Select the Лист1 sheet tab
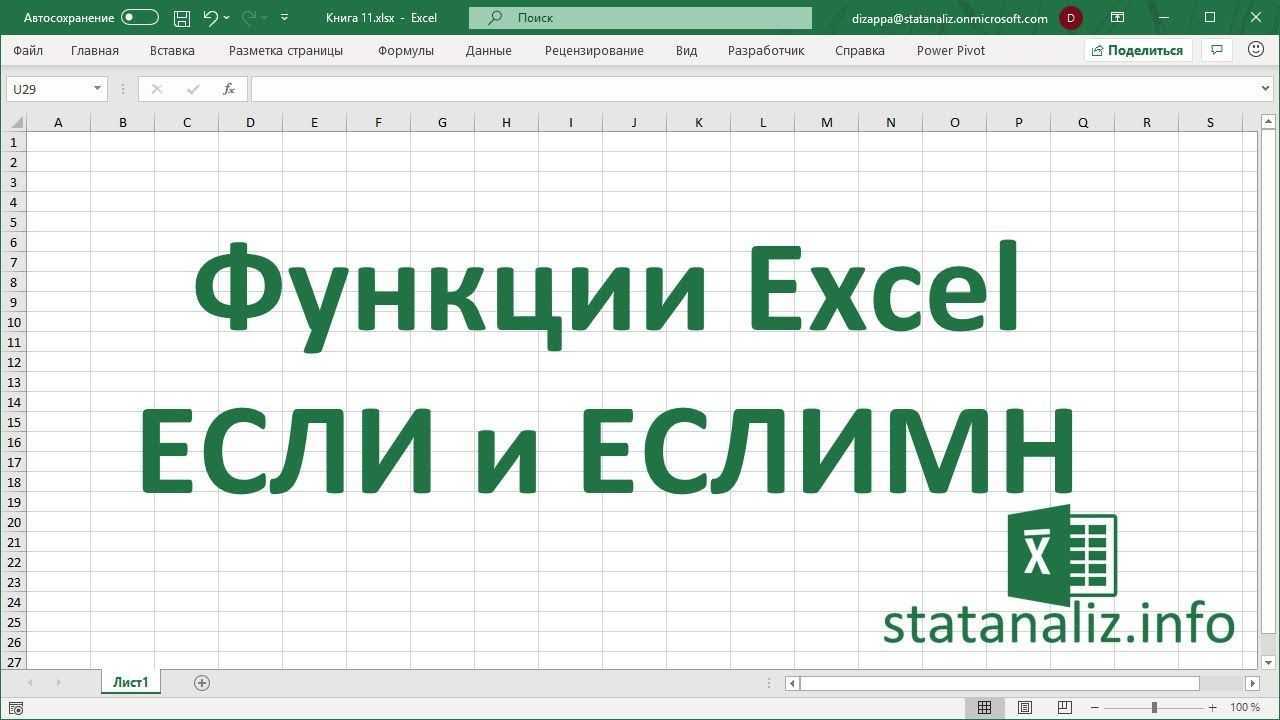Screen dimensions: 1280x720 130,682
